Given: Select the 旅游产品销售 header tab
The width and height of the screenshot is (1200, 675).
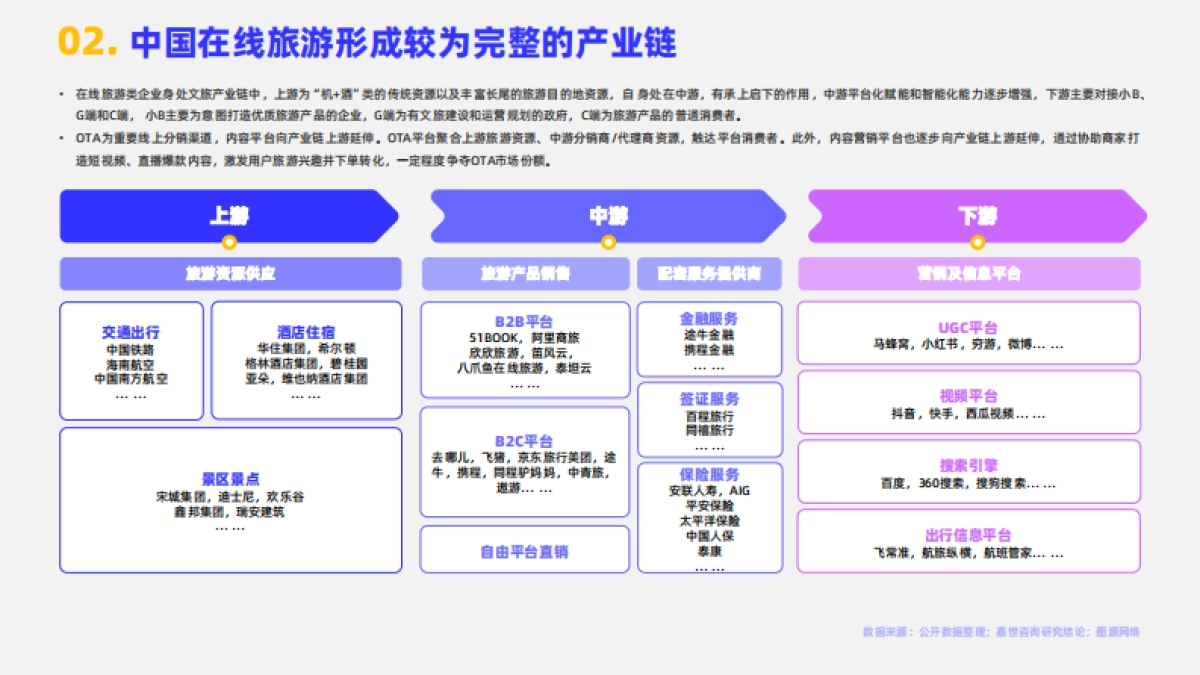Looking at the screenshot, I should [525, 273].
